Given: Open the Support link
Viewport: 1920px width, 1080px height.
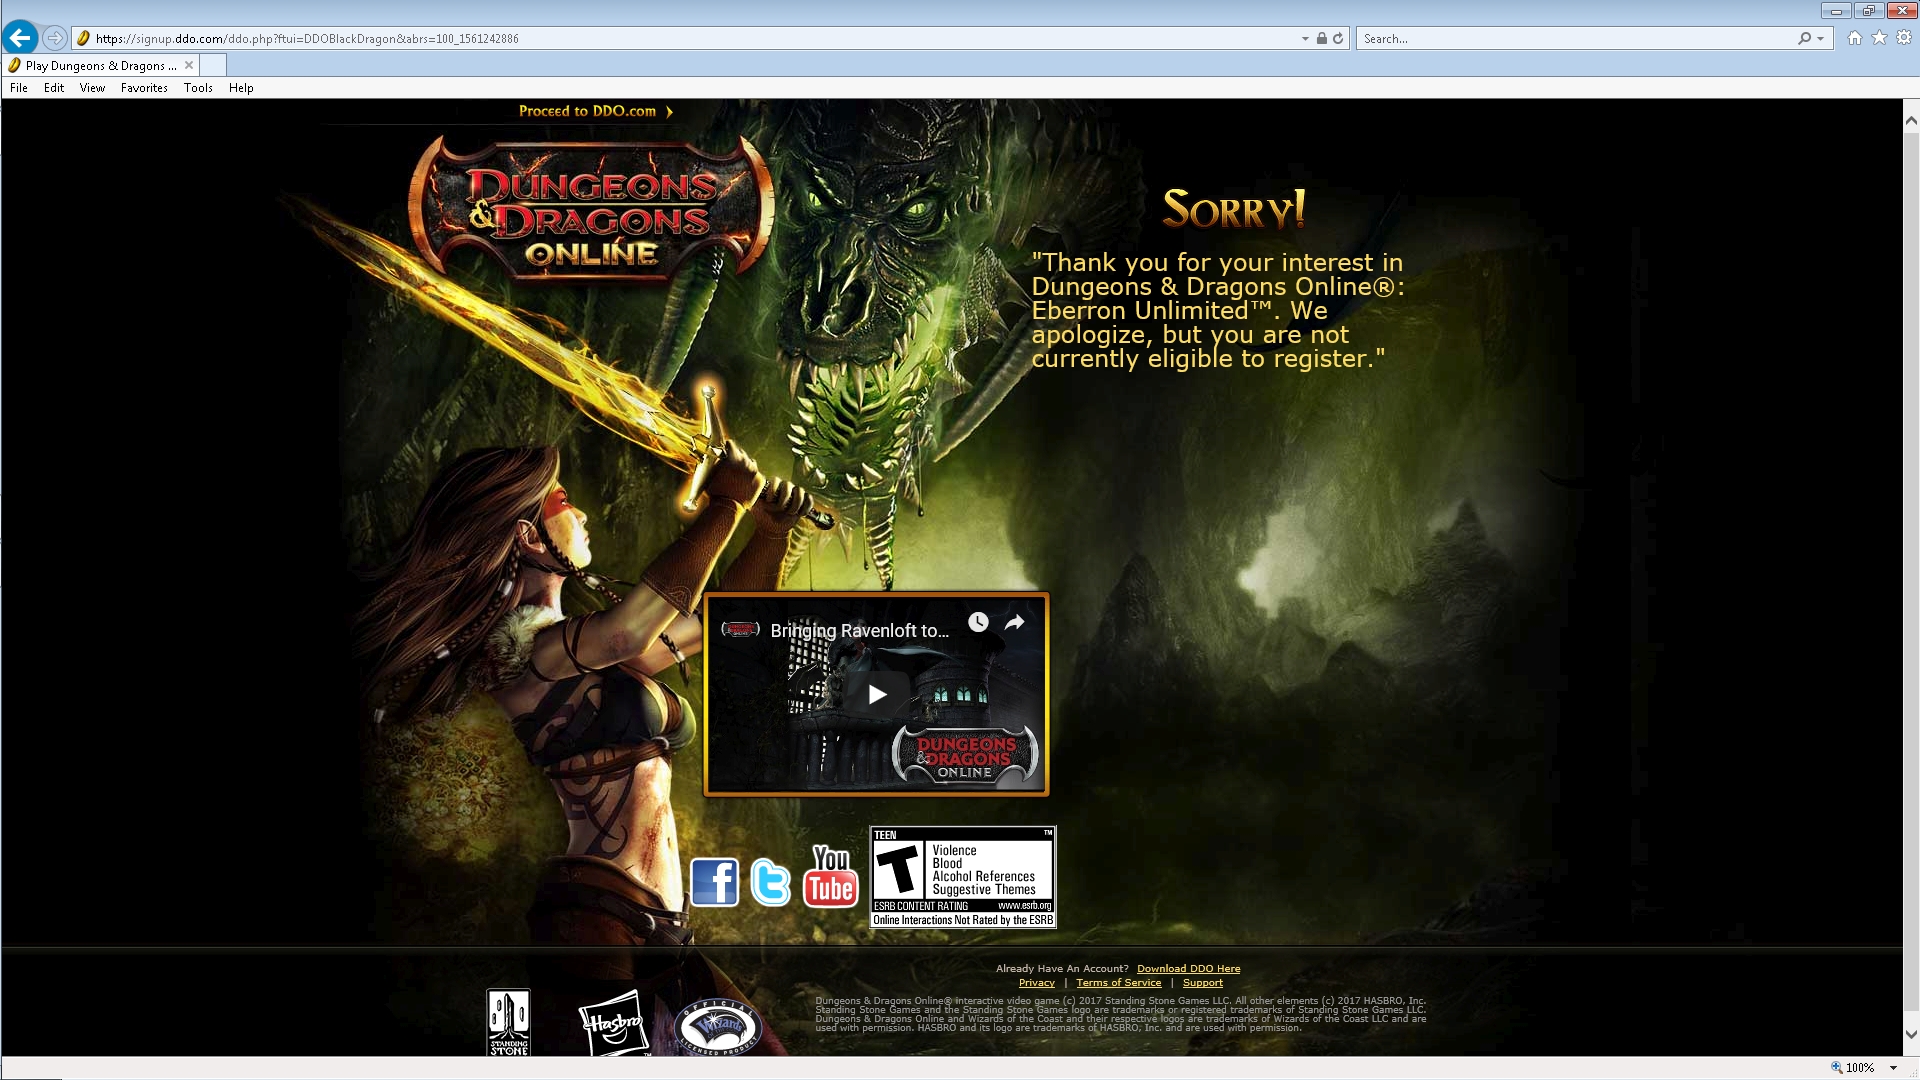Looking at the screenshot, I should [1202, 983].
